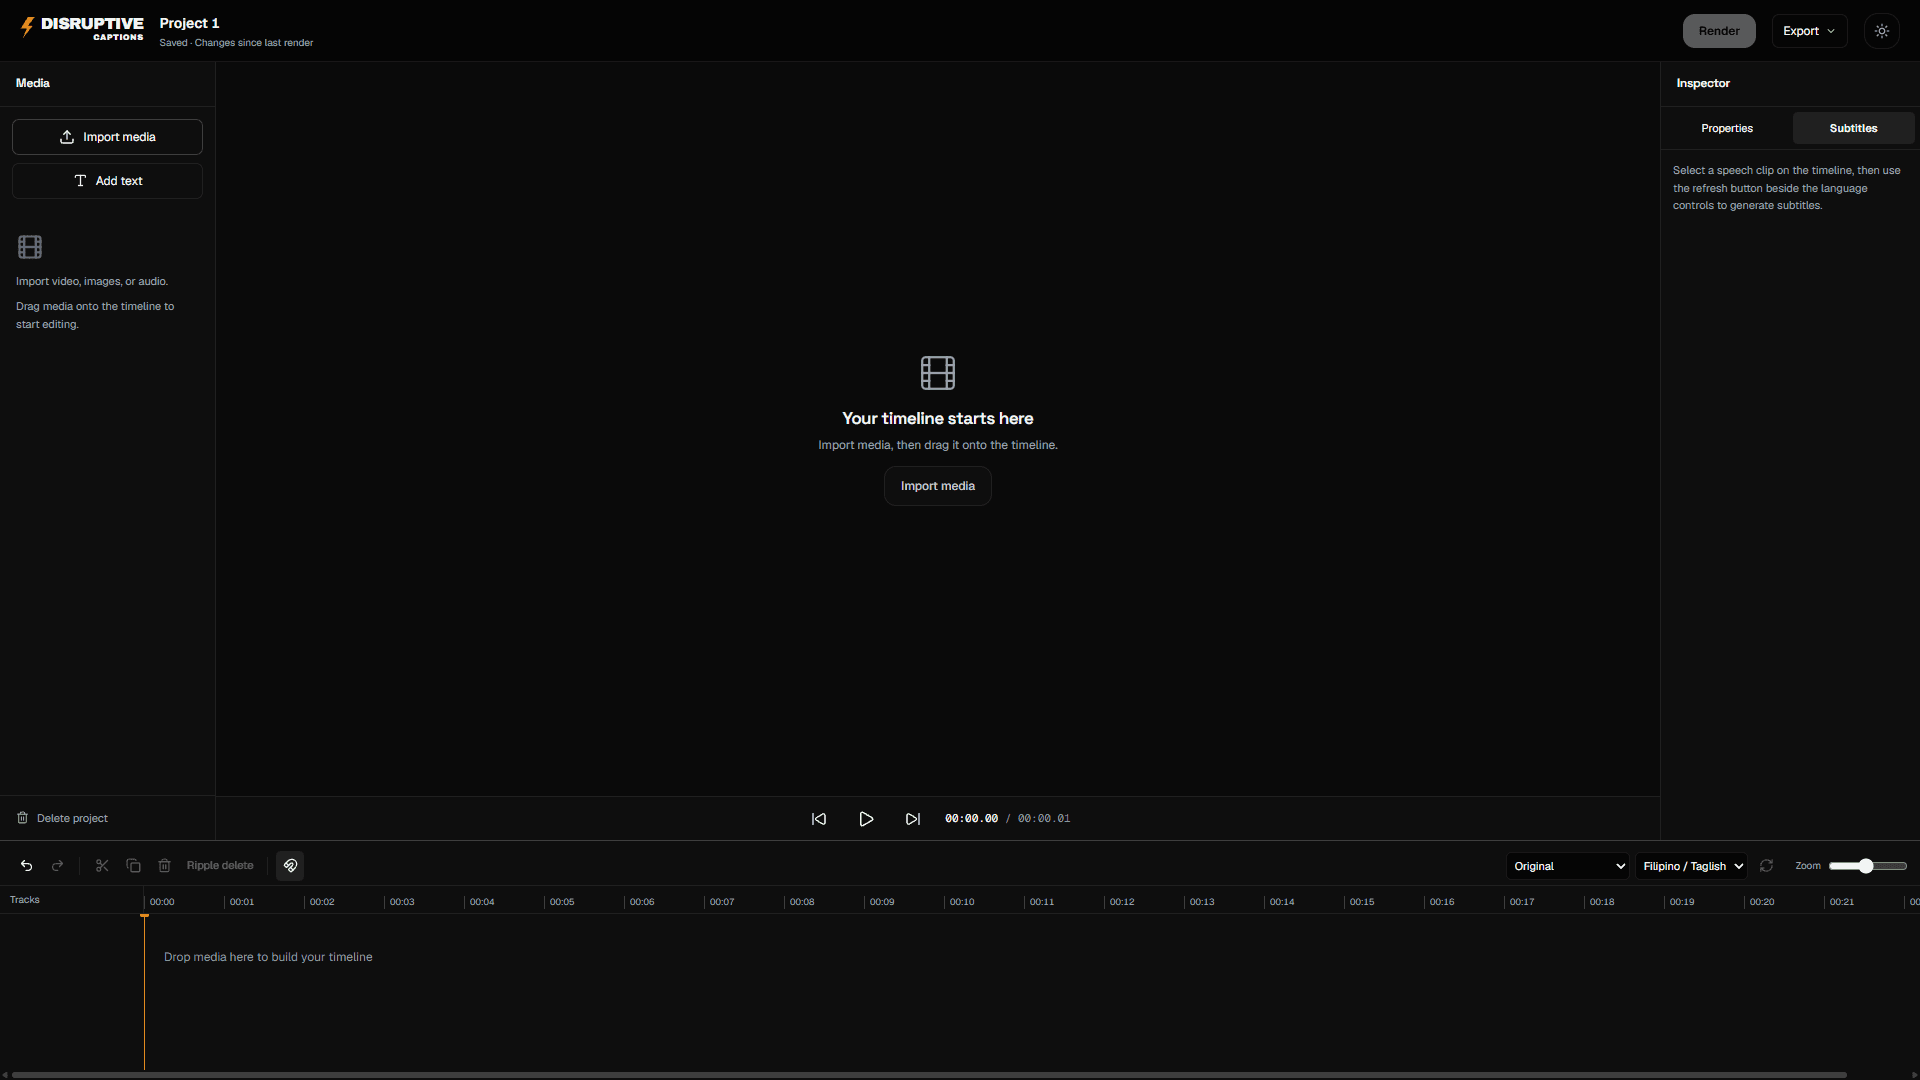1920x1080 pixels.
Task: Click the film strip icon in preview area
Action: tap(938, 373)
